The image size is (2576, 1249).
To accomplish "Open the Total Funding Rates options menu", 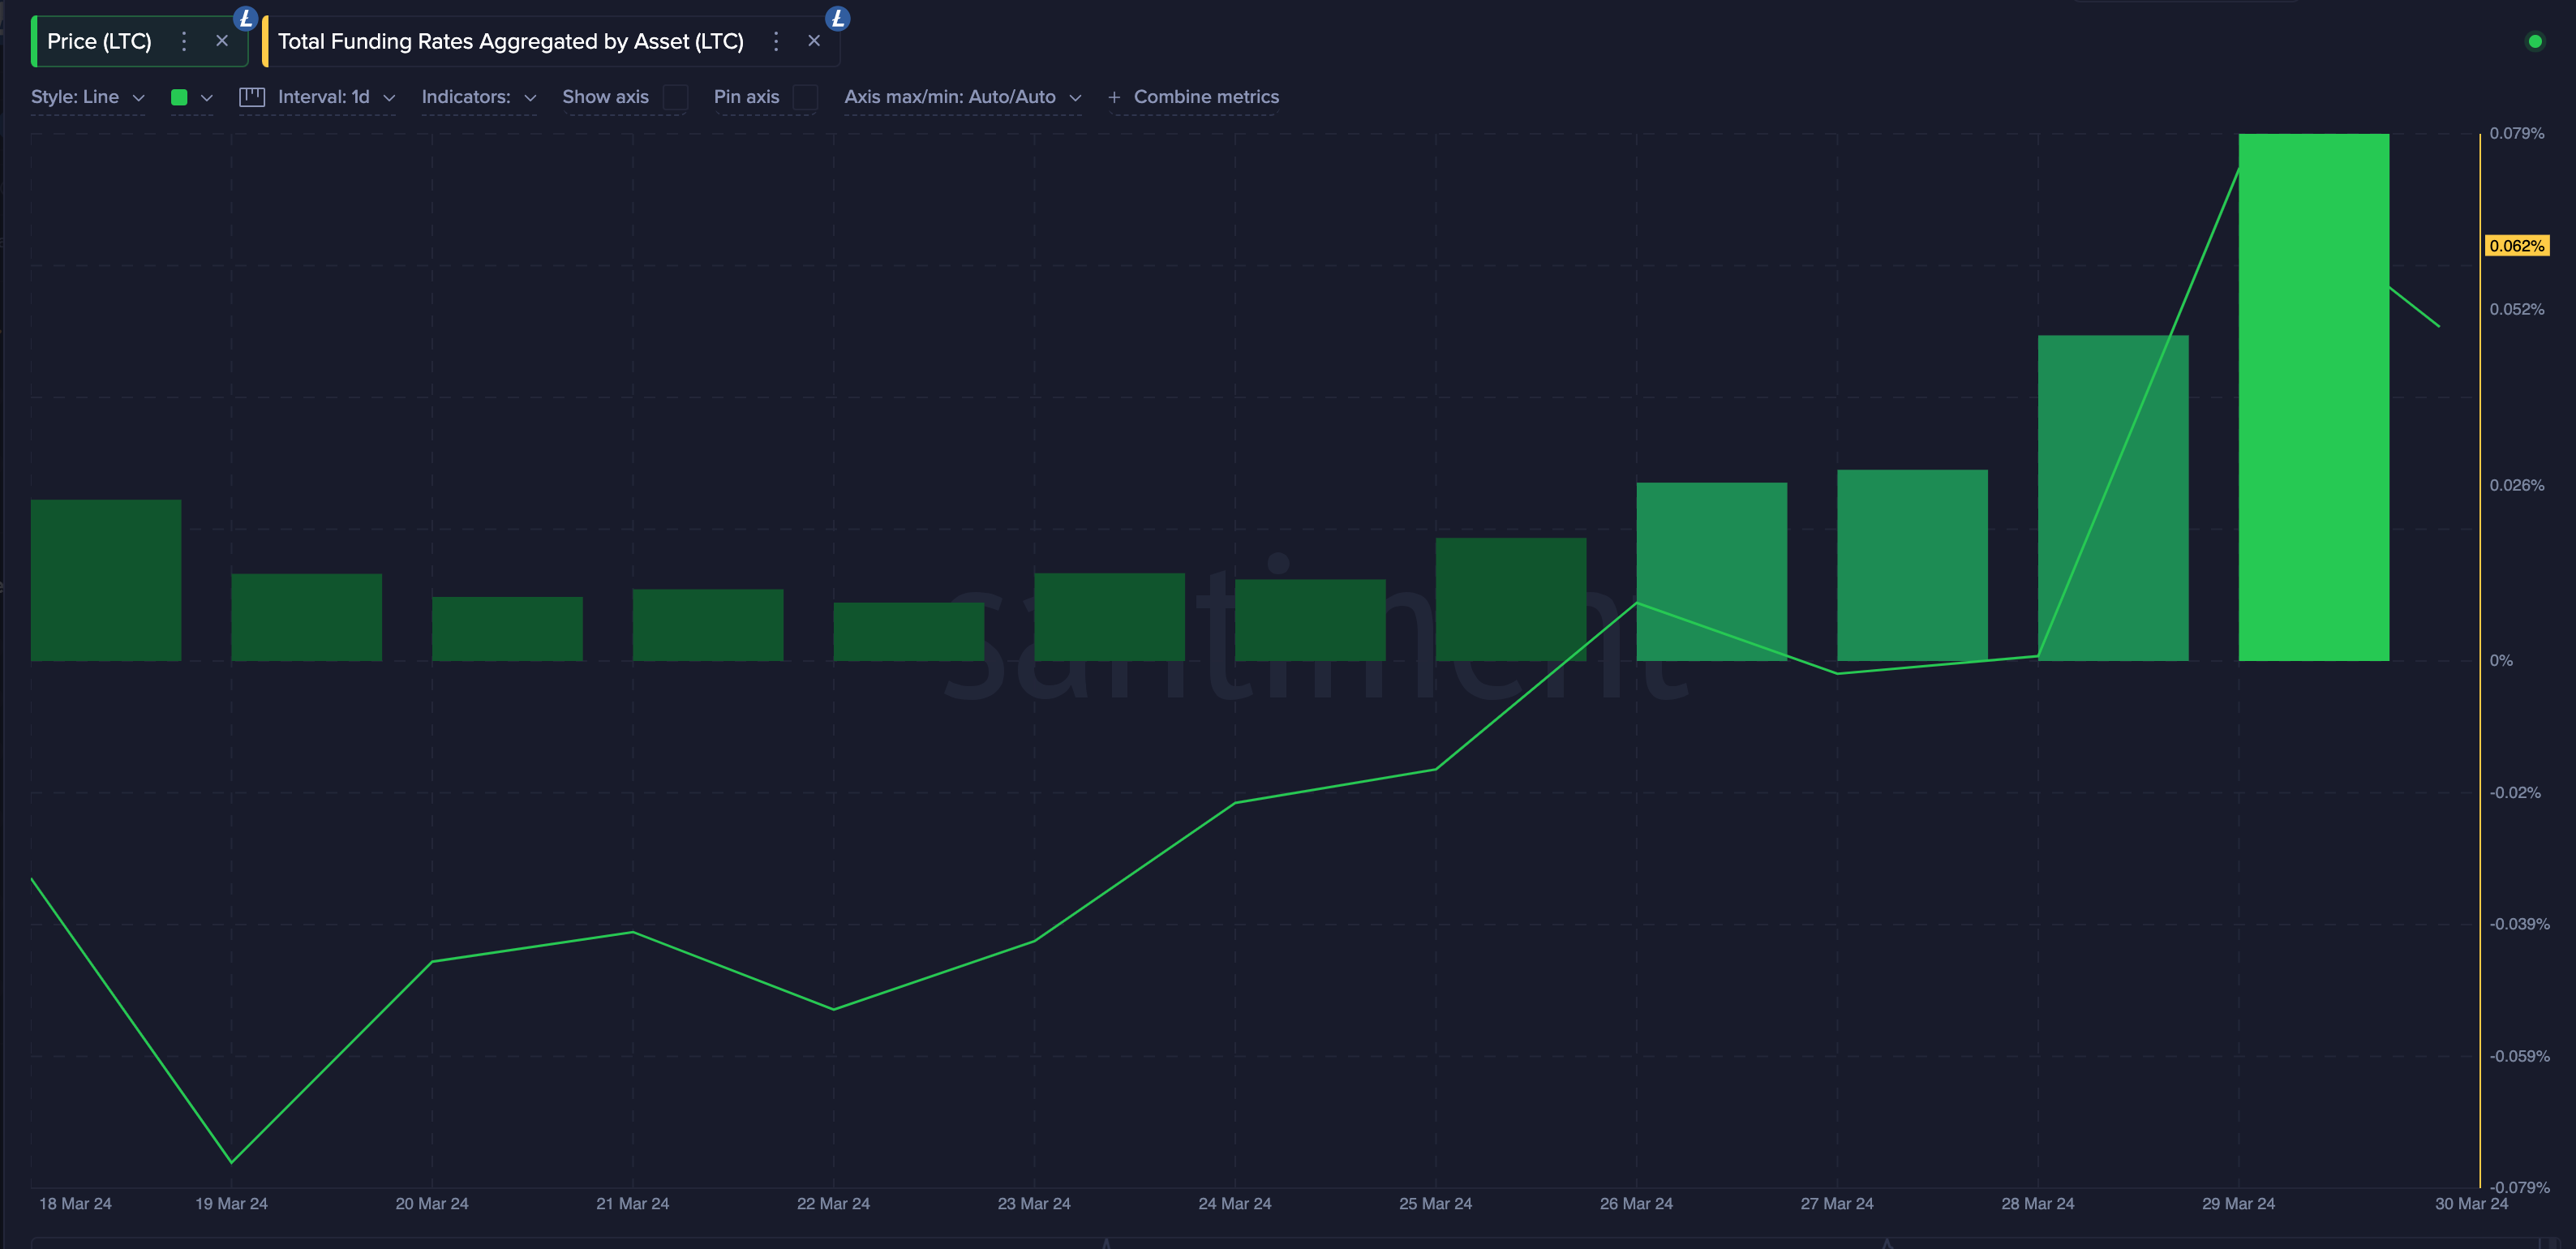I will 776,41.
